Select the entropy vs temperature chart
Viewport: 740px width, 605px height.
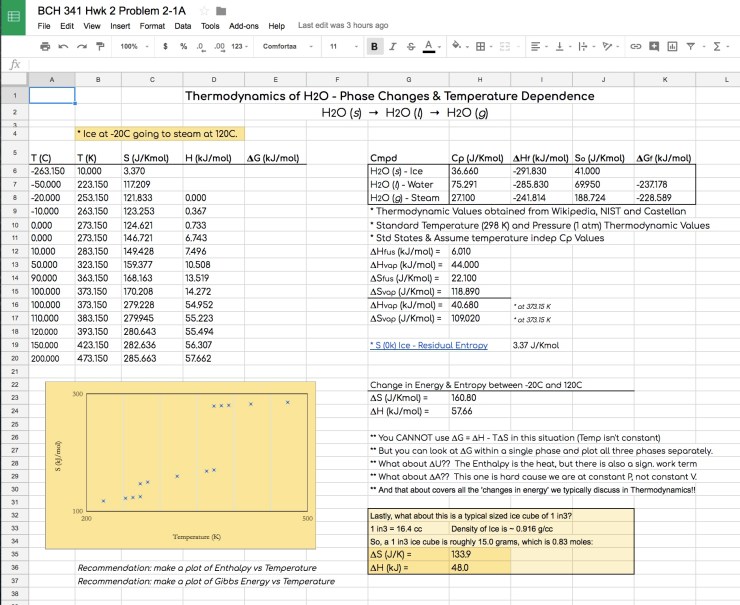click(x=181, y=465)
